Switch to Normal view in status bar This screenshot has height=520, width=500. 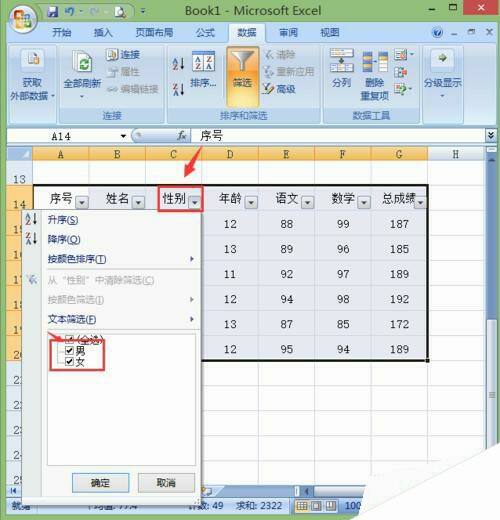point(302,506)
